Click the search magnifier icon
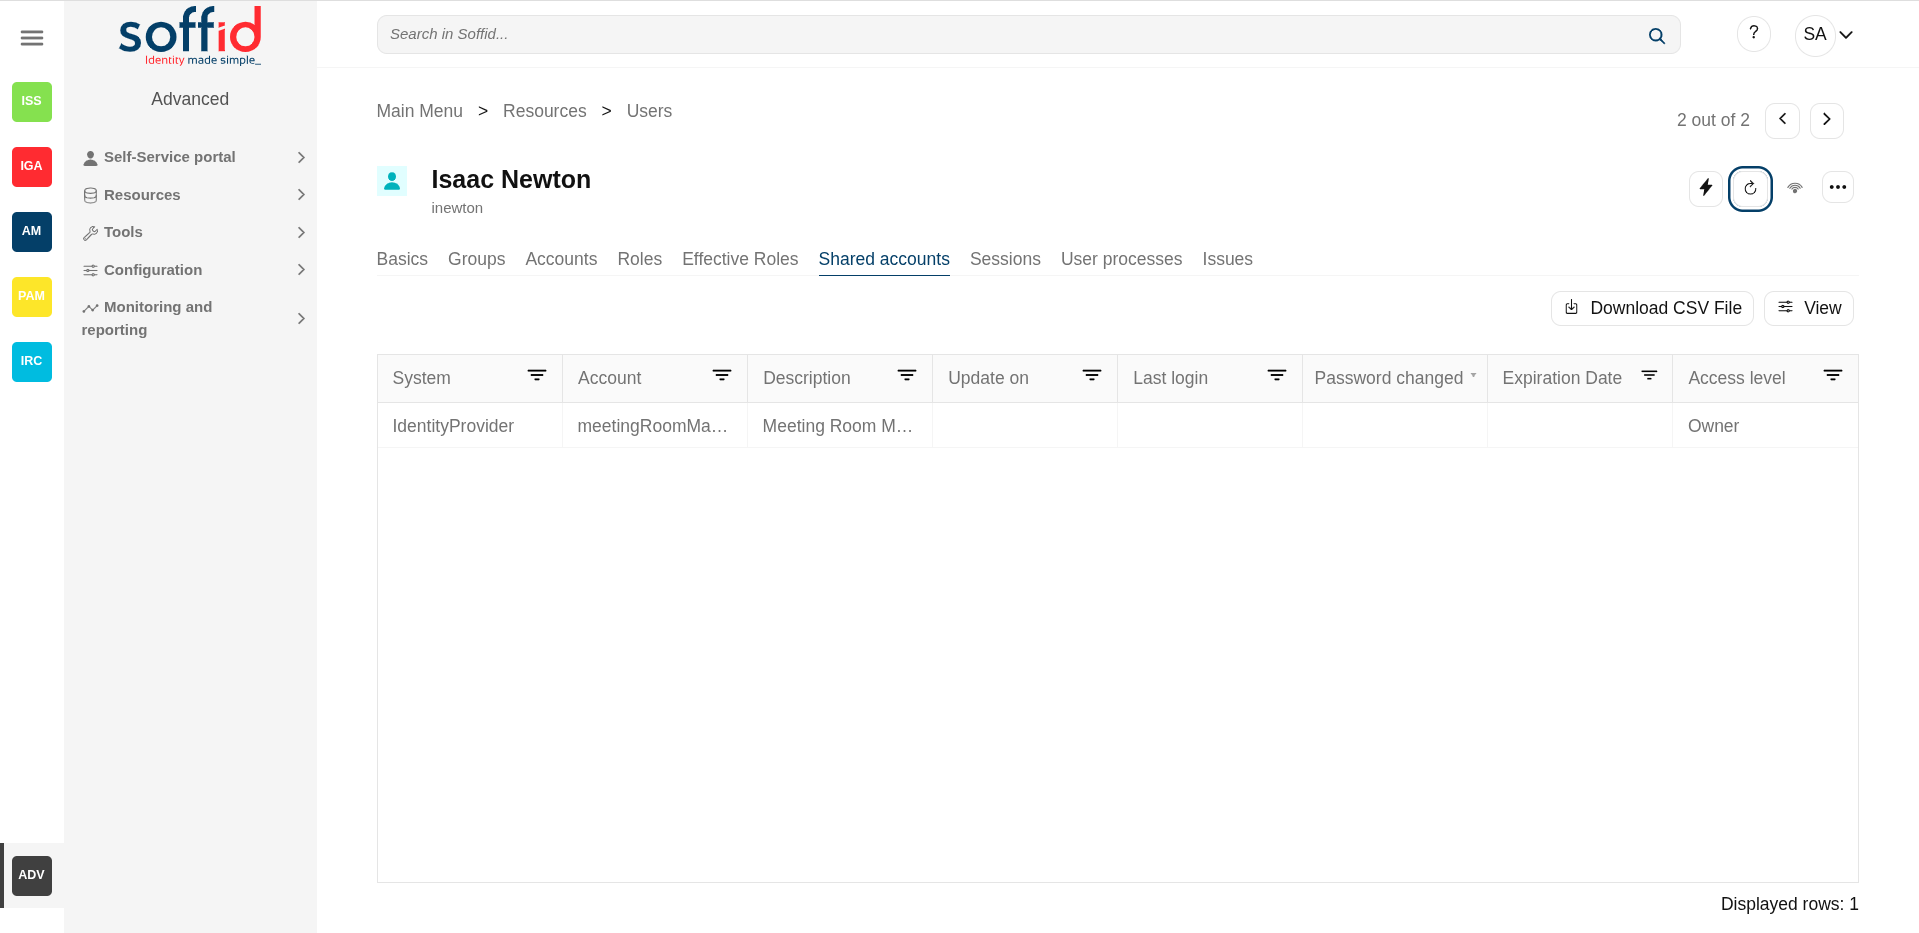This screenshot has height=933, width=1919. (x=1657, y=35)
